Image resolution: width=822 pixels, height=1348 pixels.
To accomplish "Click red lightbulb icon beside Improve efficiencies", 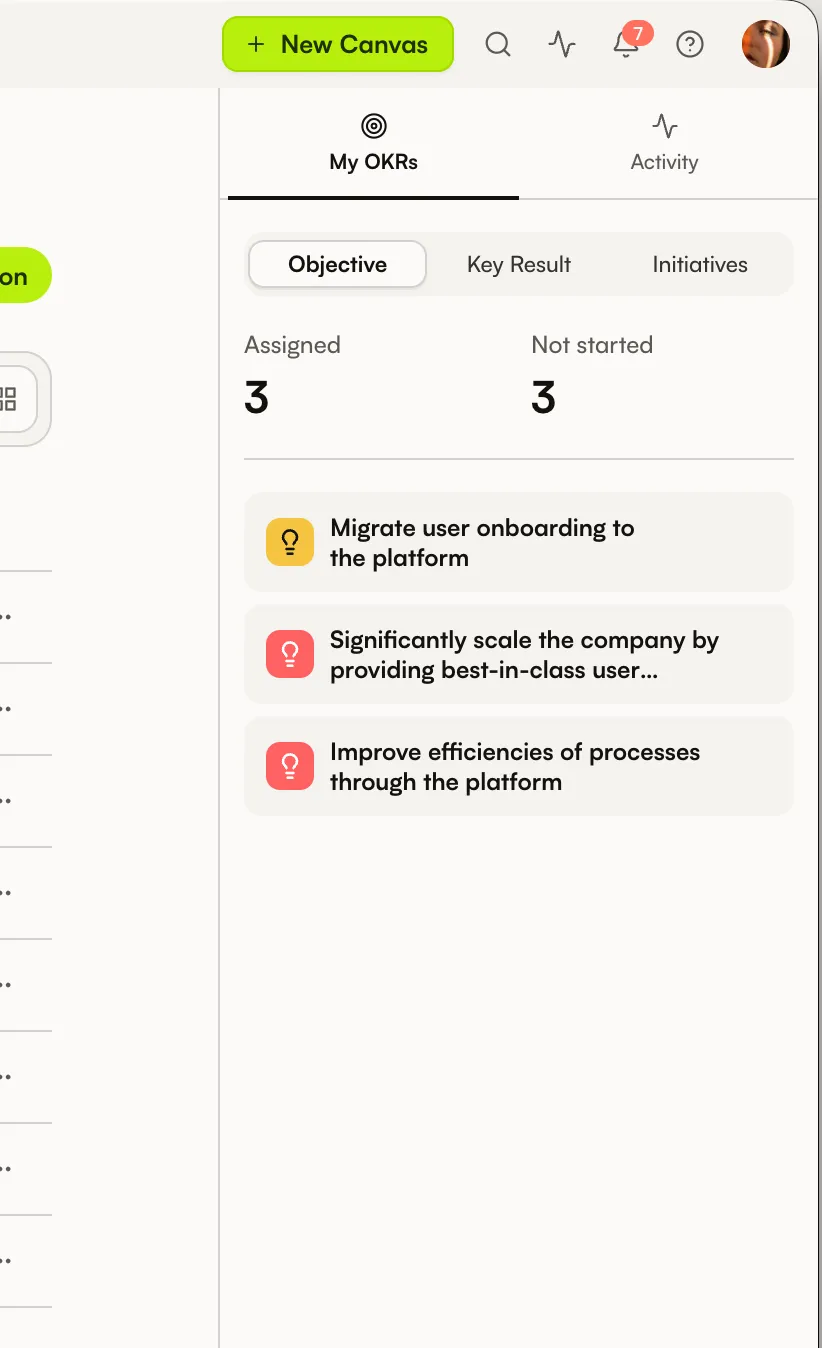I will (290, 766).
